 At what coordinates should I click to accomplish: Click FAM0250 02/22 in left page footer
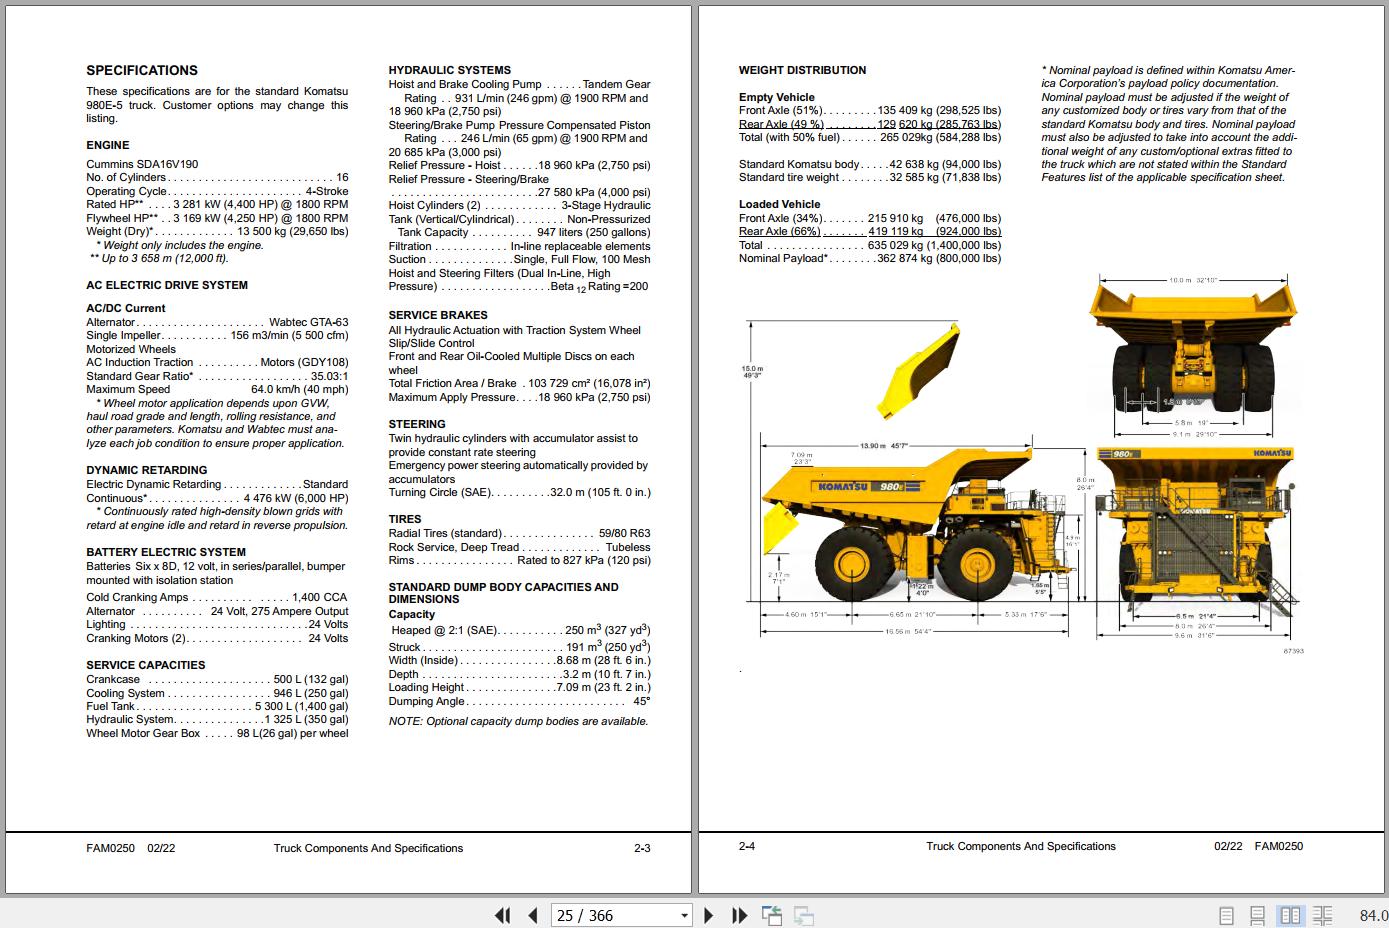tap(131, 848)
